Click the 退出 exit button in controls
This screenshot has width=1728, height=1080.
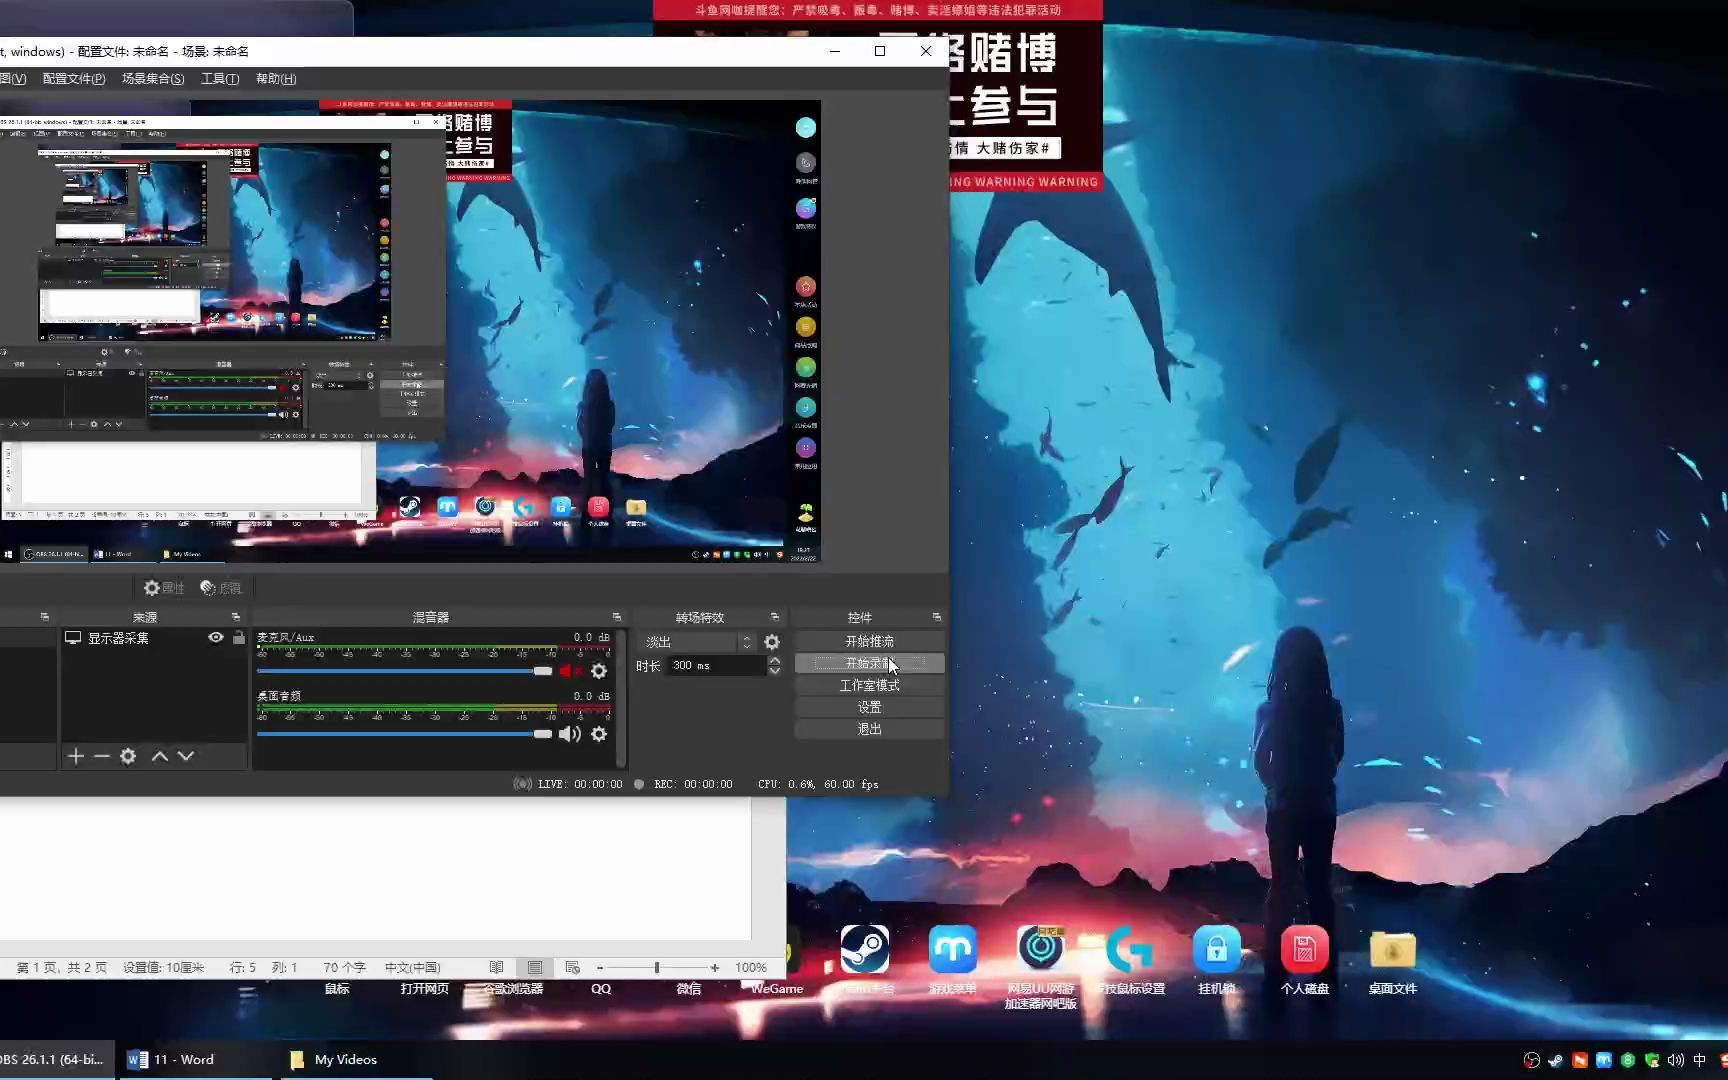click(869, 729)
